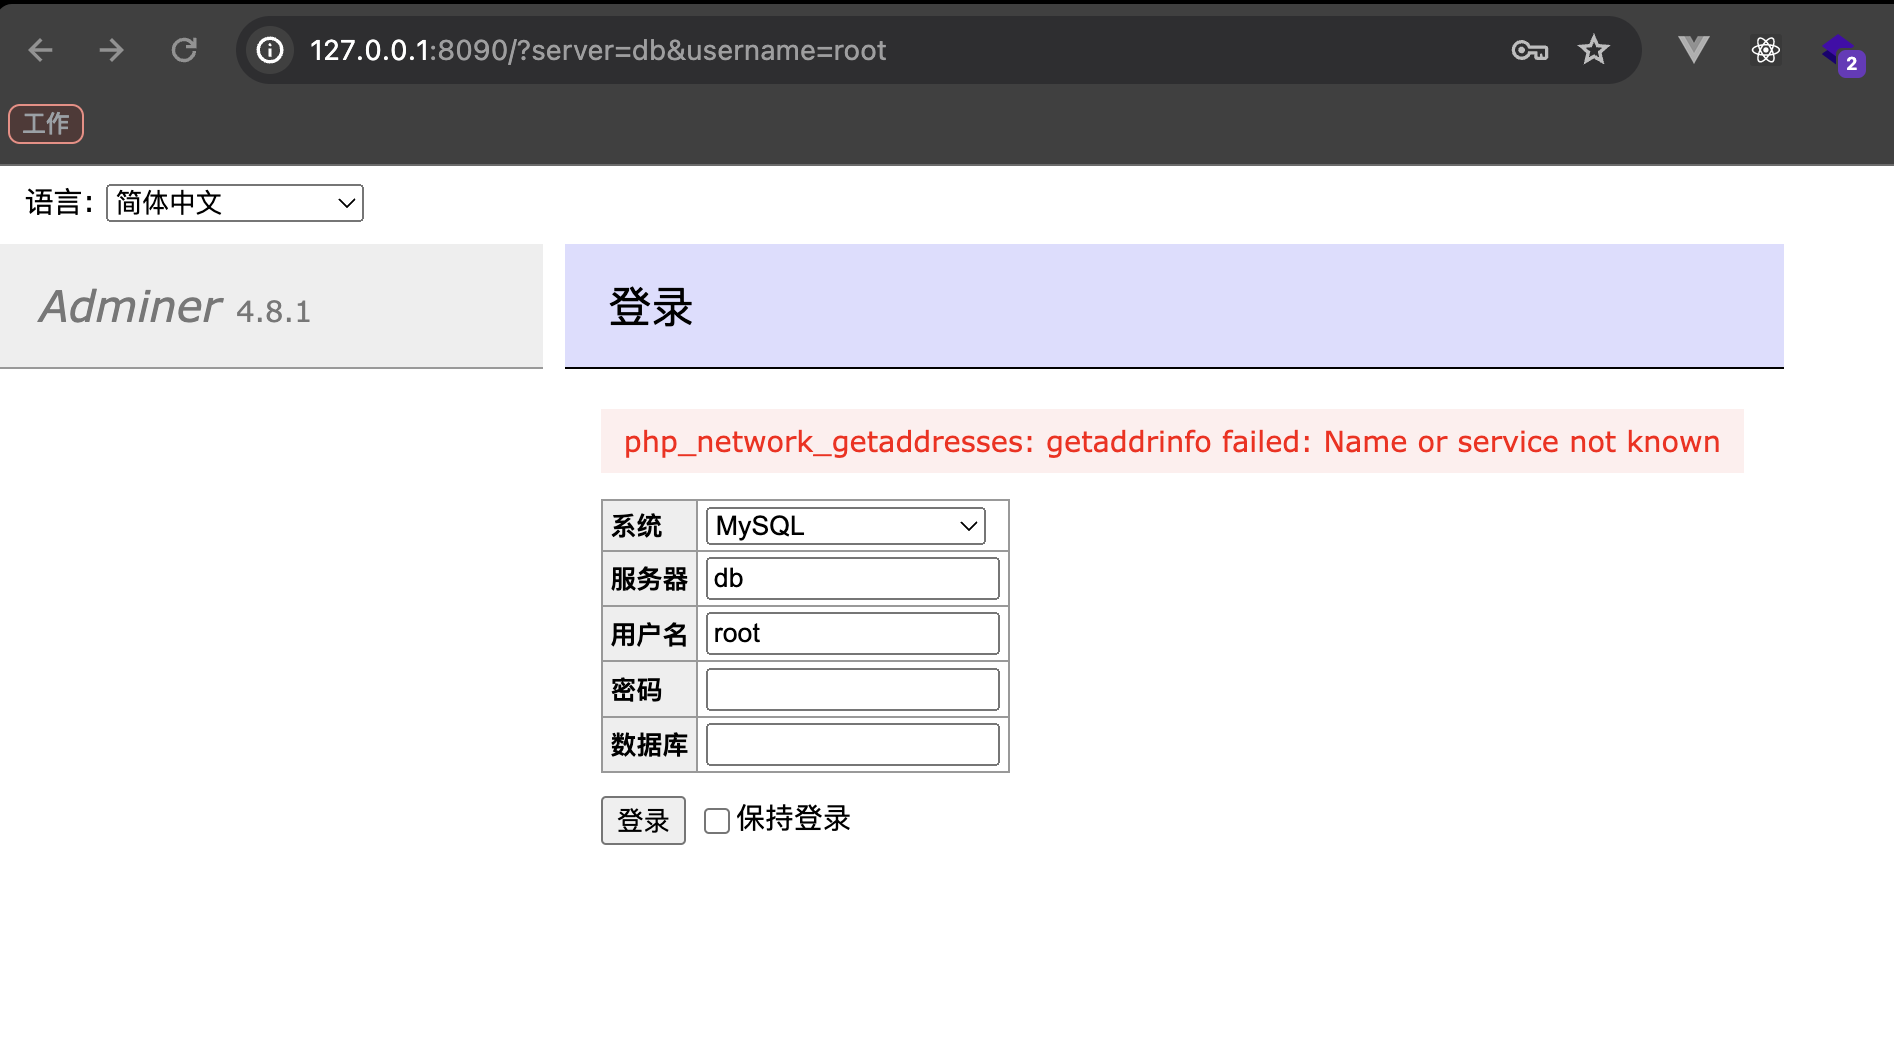Click the 4.8.1 version link
Screen dimensions: 1894x1046
coord(273,312)
